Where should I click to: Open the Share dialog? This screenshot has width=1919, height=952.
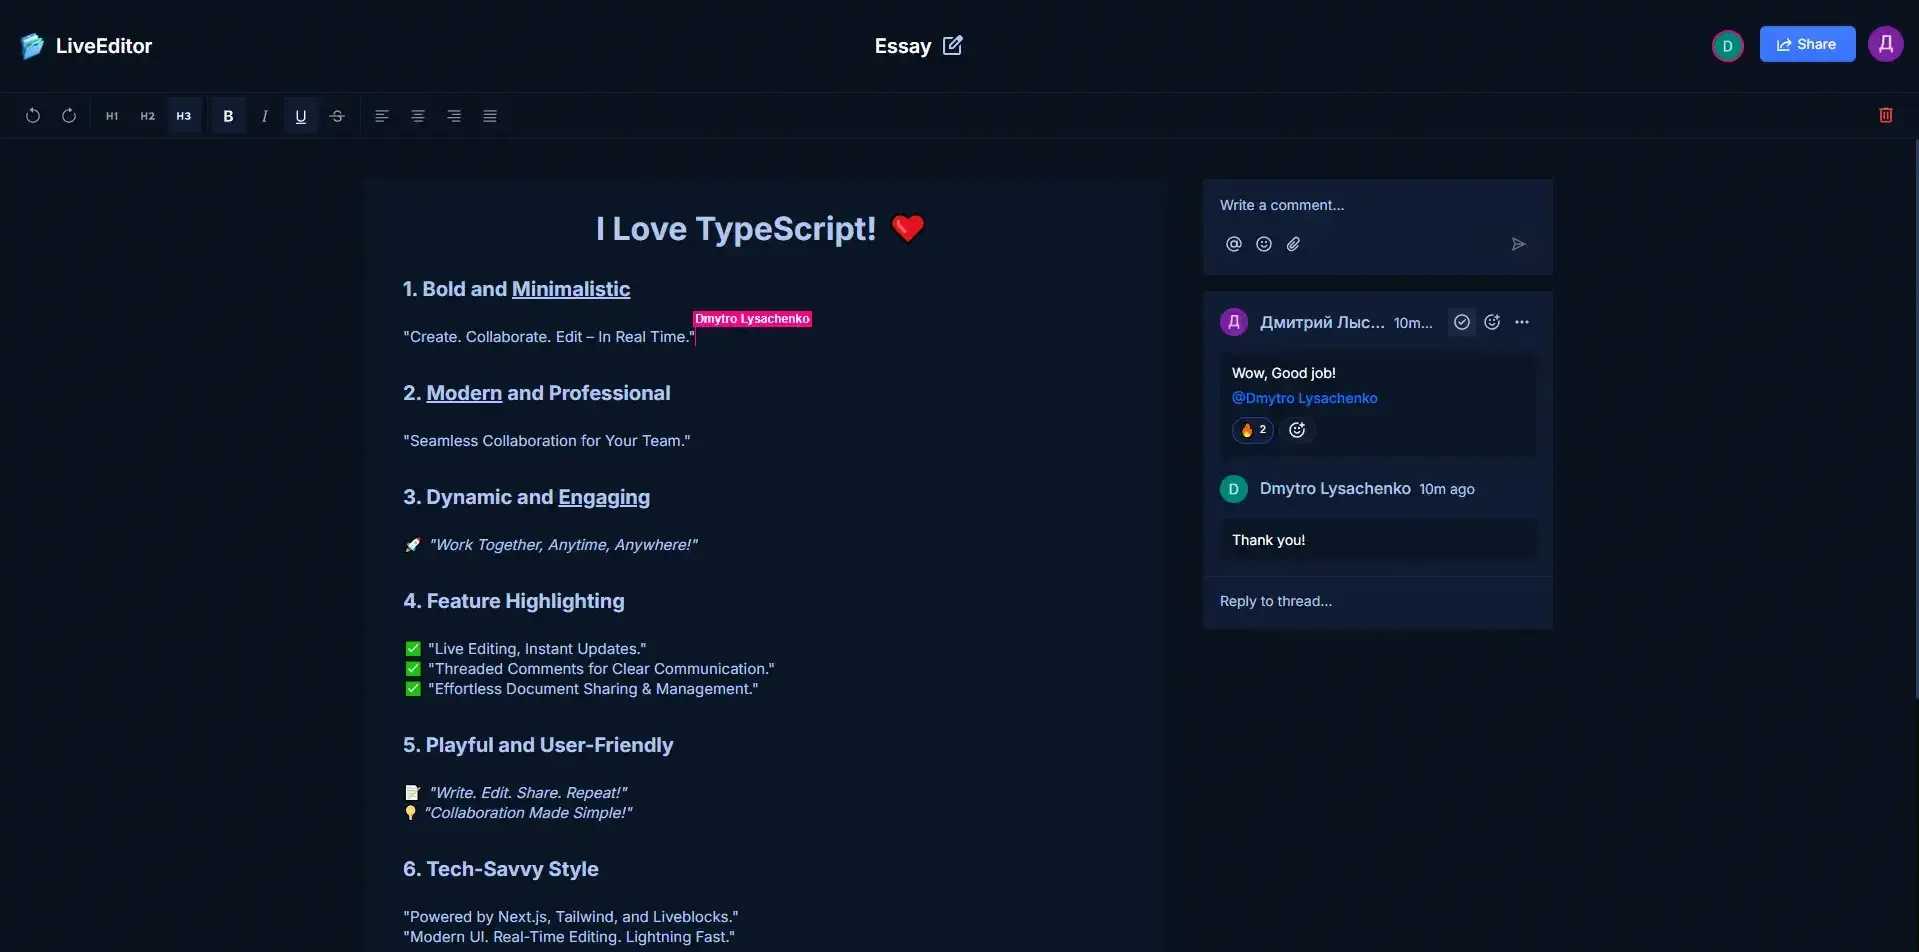[x=1806, y=43]
